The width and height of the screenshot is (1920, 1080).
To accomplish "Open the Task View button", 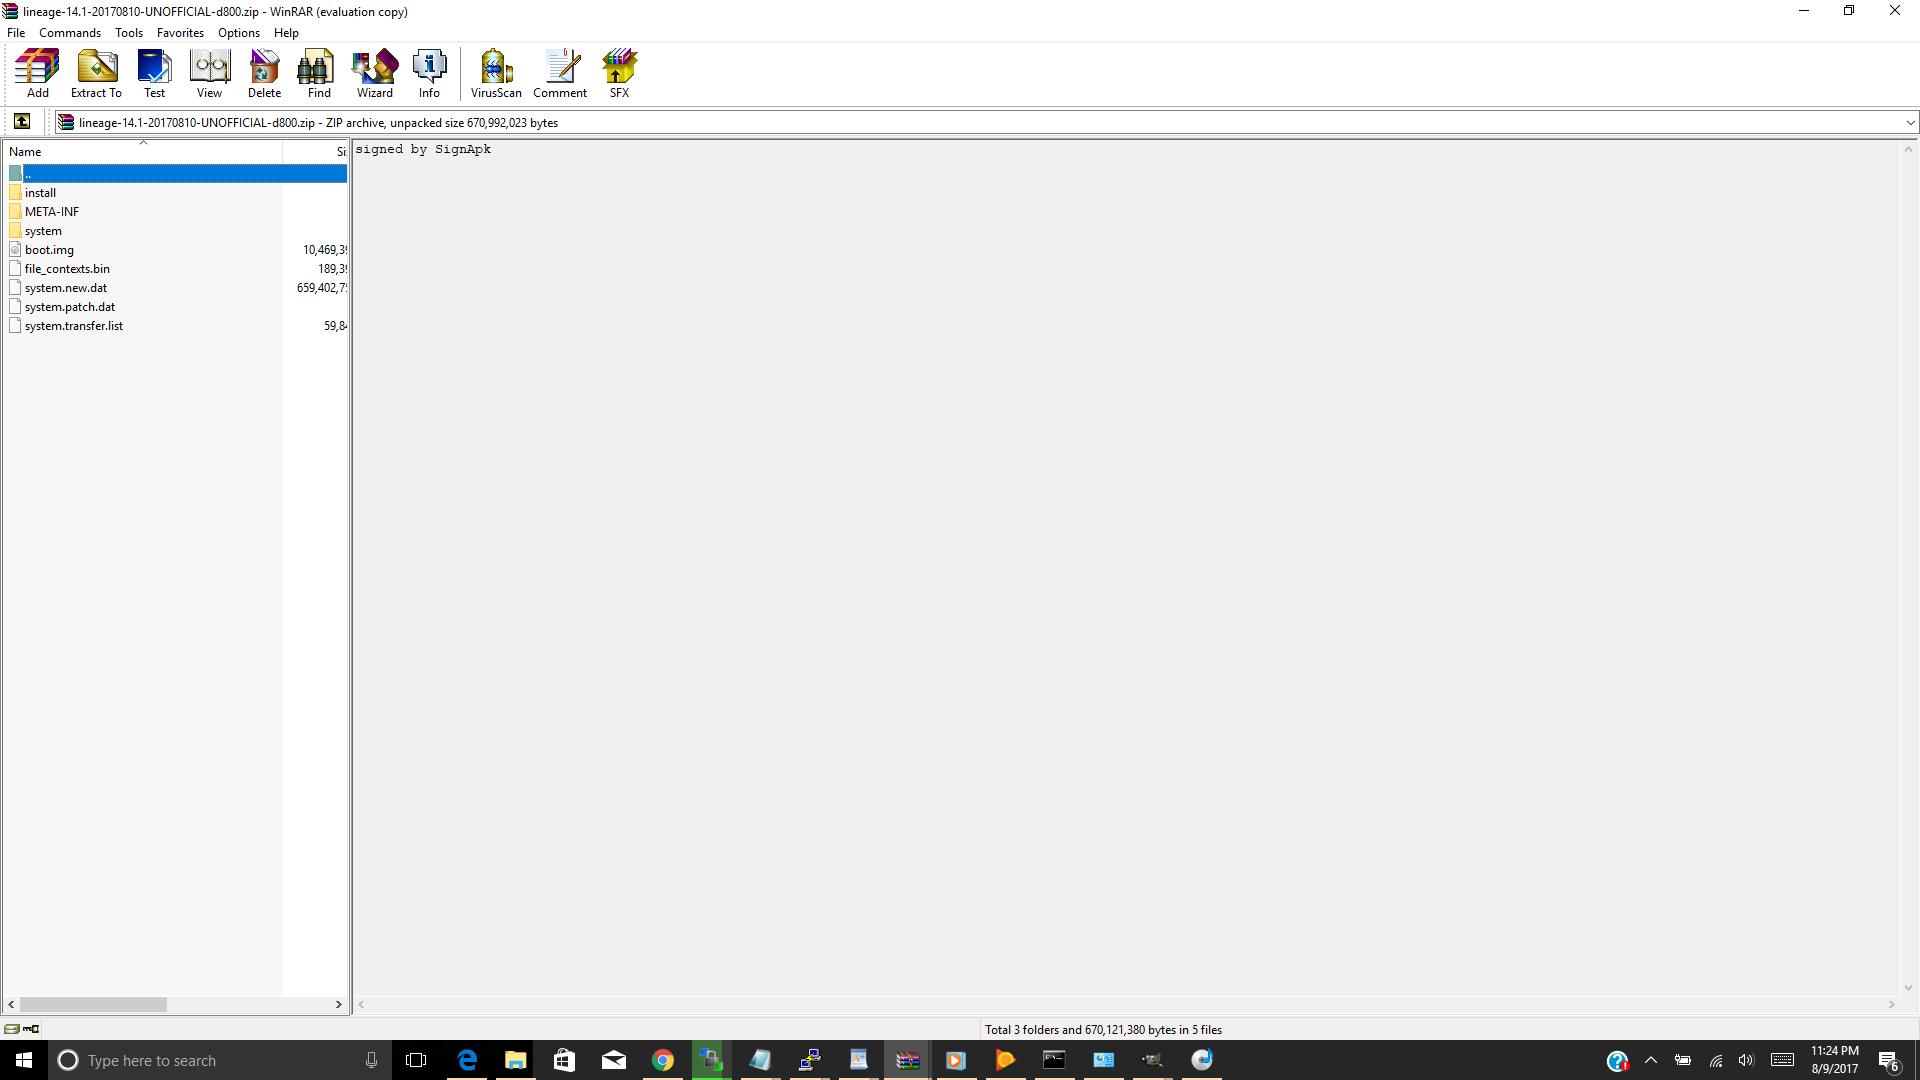I will tap(416, 1060).
